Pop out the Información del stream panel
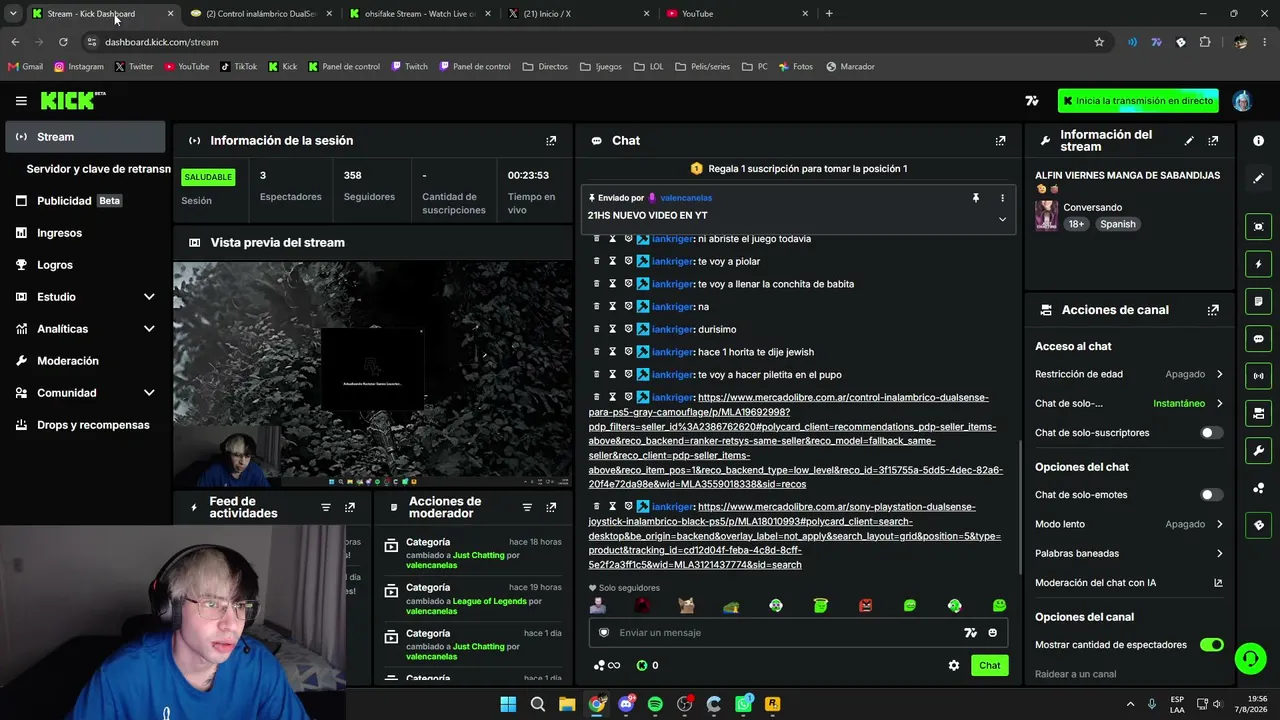The height and width of the screenshot is (720, 1280). click(x=1213, y=141)
